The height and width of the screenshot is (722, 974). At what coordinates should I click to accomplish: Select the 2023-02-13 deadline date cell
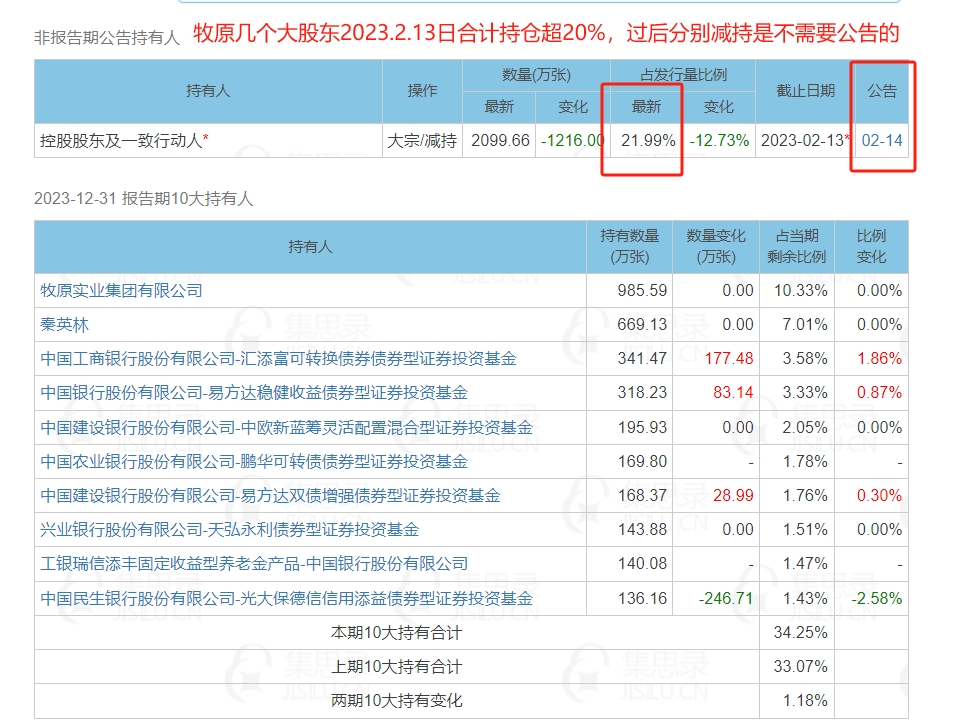click(805, 140)
